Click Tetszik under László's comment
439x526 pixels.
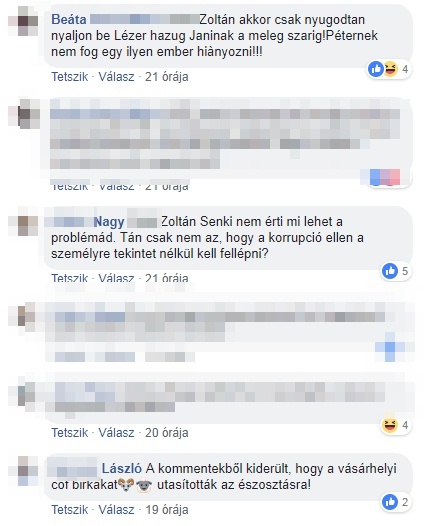pos(69,510)
